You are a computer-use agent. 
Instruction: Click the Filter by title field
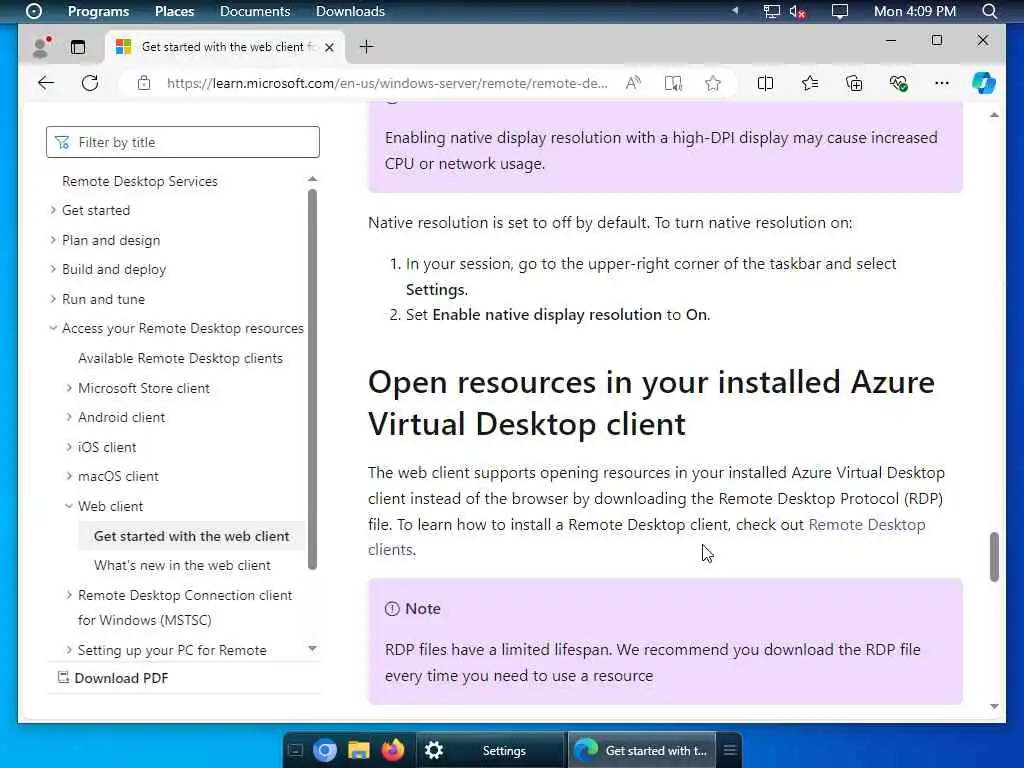click(x=183, y=142)
